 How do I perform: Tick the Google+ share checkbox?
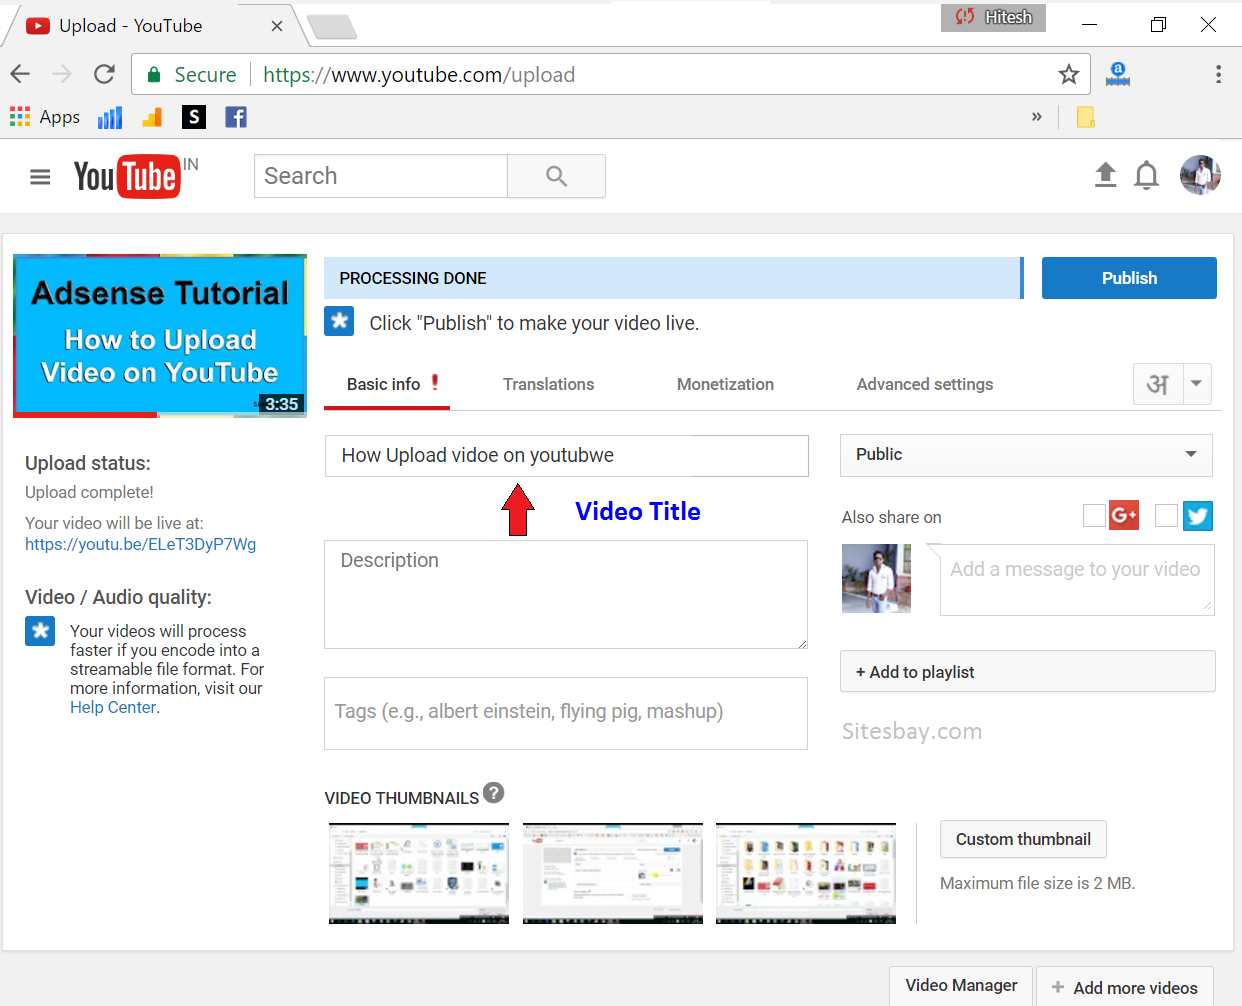[1094, 515]
